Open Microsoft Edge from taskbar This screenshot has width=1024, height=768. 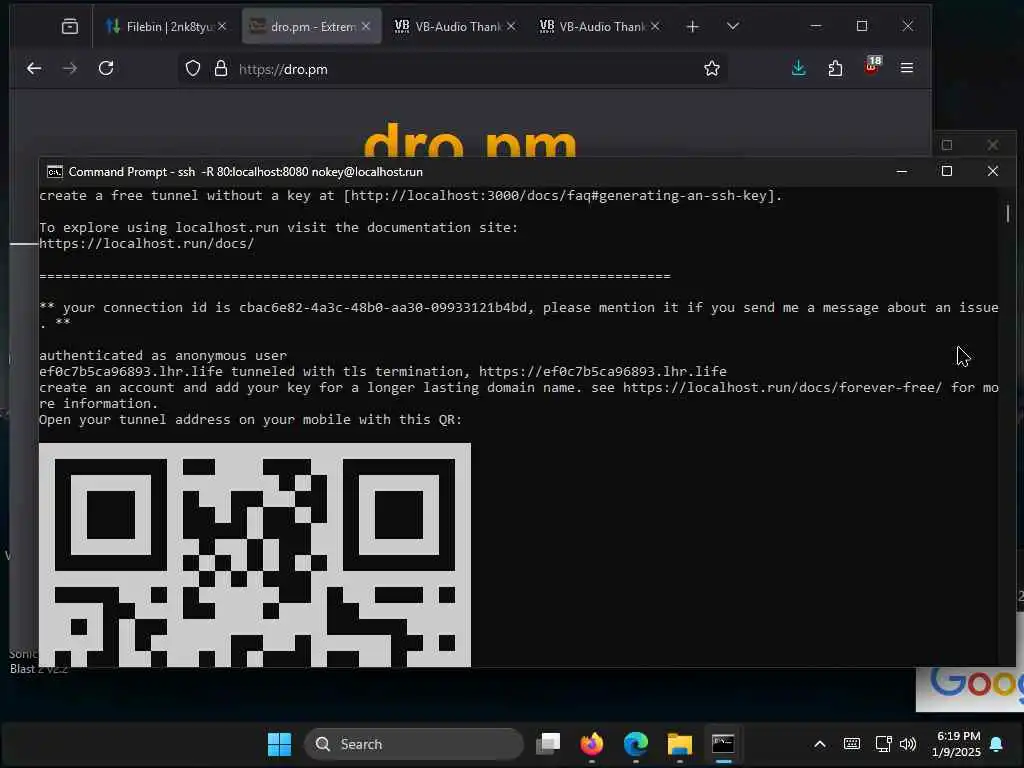click(636, 744)
